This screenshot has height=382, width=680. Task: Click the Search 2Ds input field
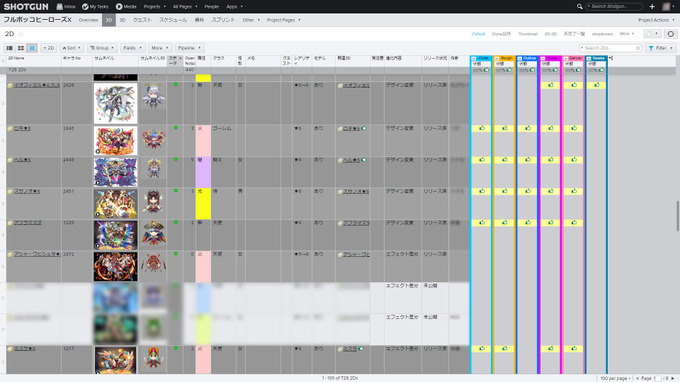[610, 48]
